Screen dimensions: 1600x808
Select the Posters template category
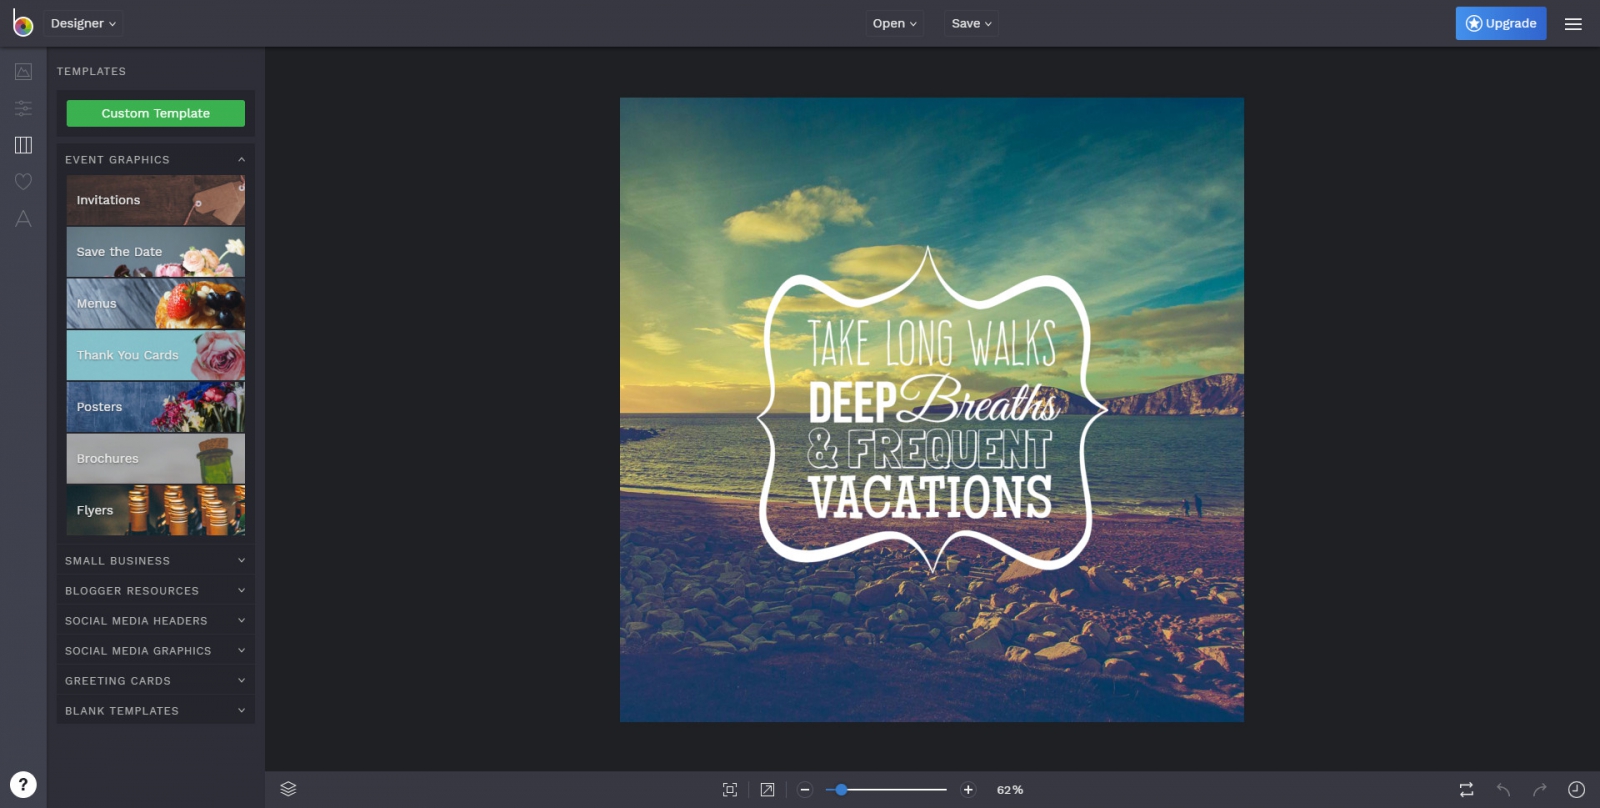click(x=156, y=407)
